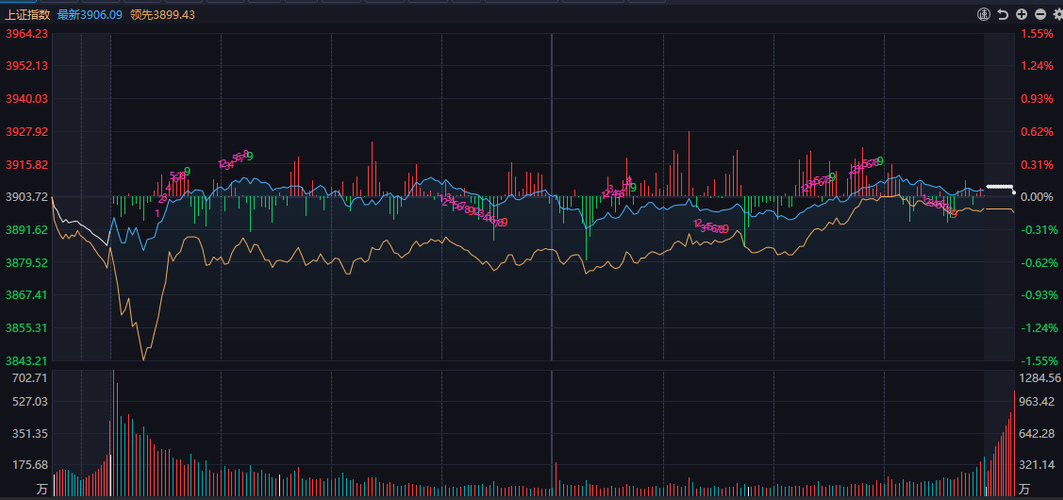Click the -0.62% percentage axis label
1063x500 pixels.
click(1037, 262)
